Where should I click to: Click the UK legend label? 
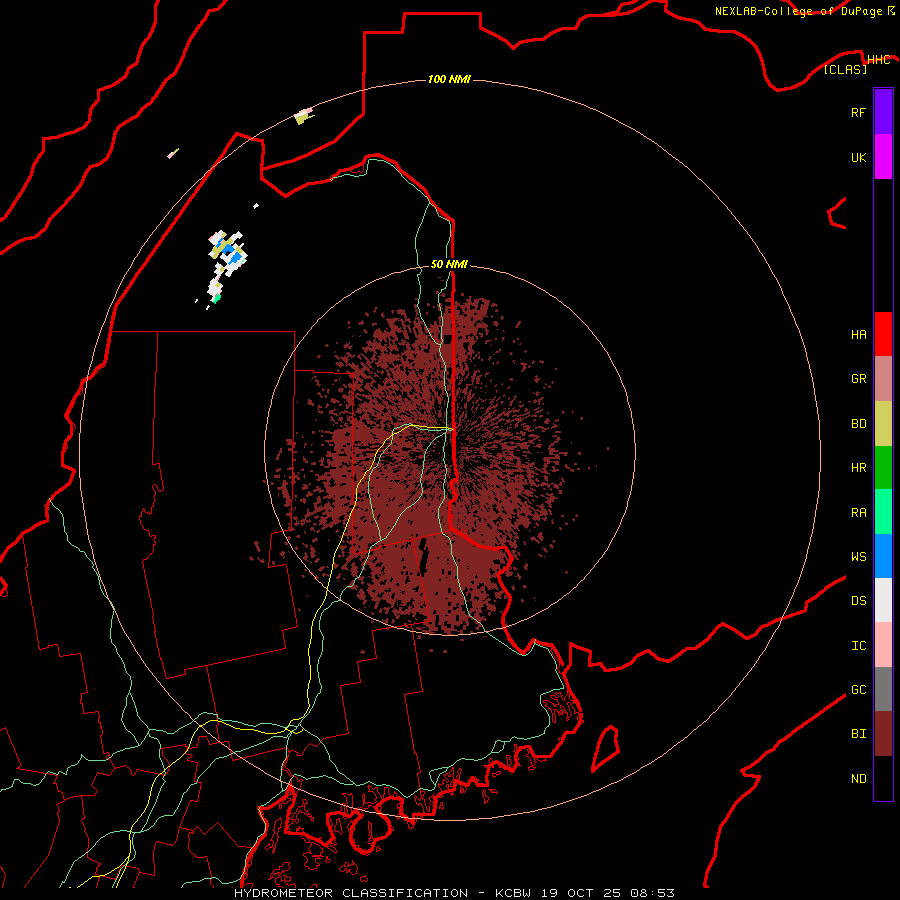pos(858,157)
